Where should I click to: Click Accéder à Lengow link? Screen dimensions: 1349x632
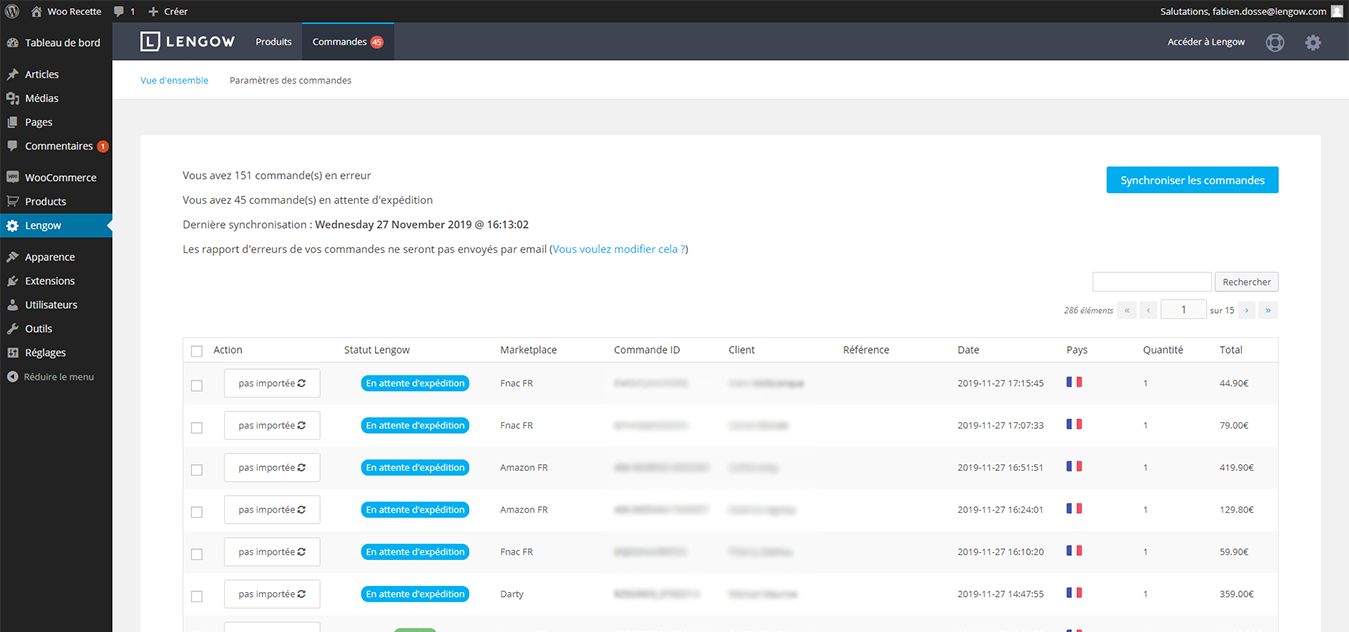1206,42
